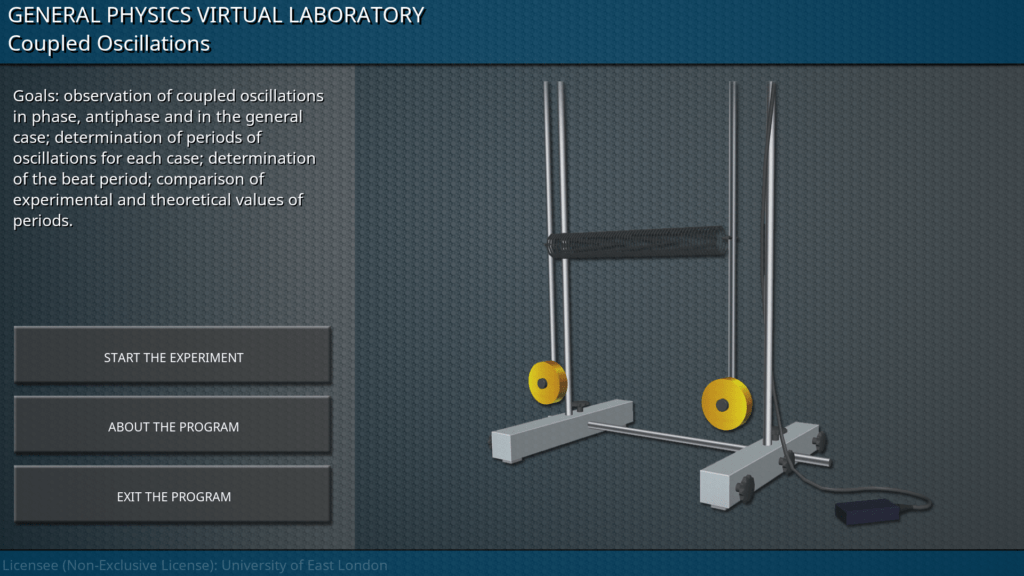Select the right yellow pendulum weight

(726, 402)
